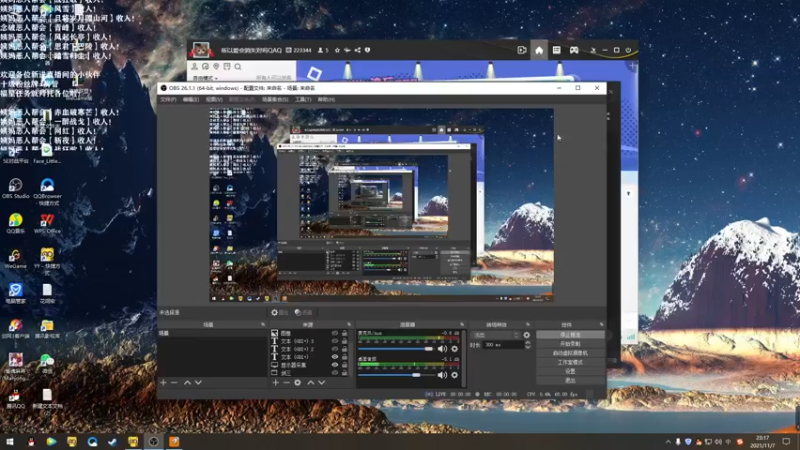Screen dimensions: 800x450
Task: Toggle eye icon for the 图像 source
Action: coord(335,333)
